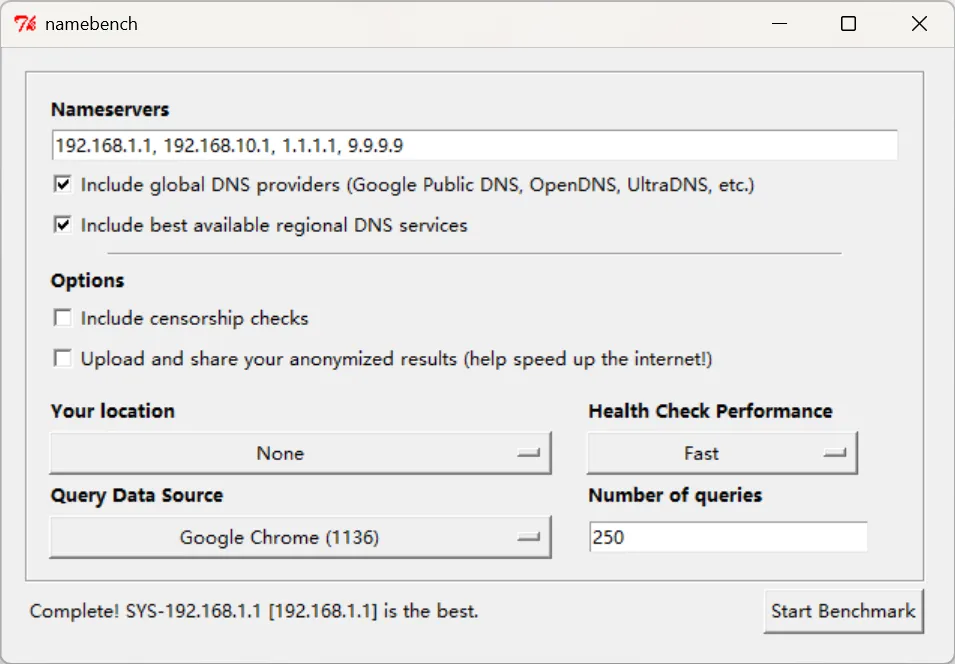955x664 pixels.
Task: Click the Options section heading
Action: click(88, 281)
